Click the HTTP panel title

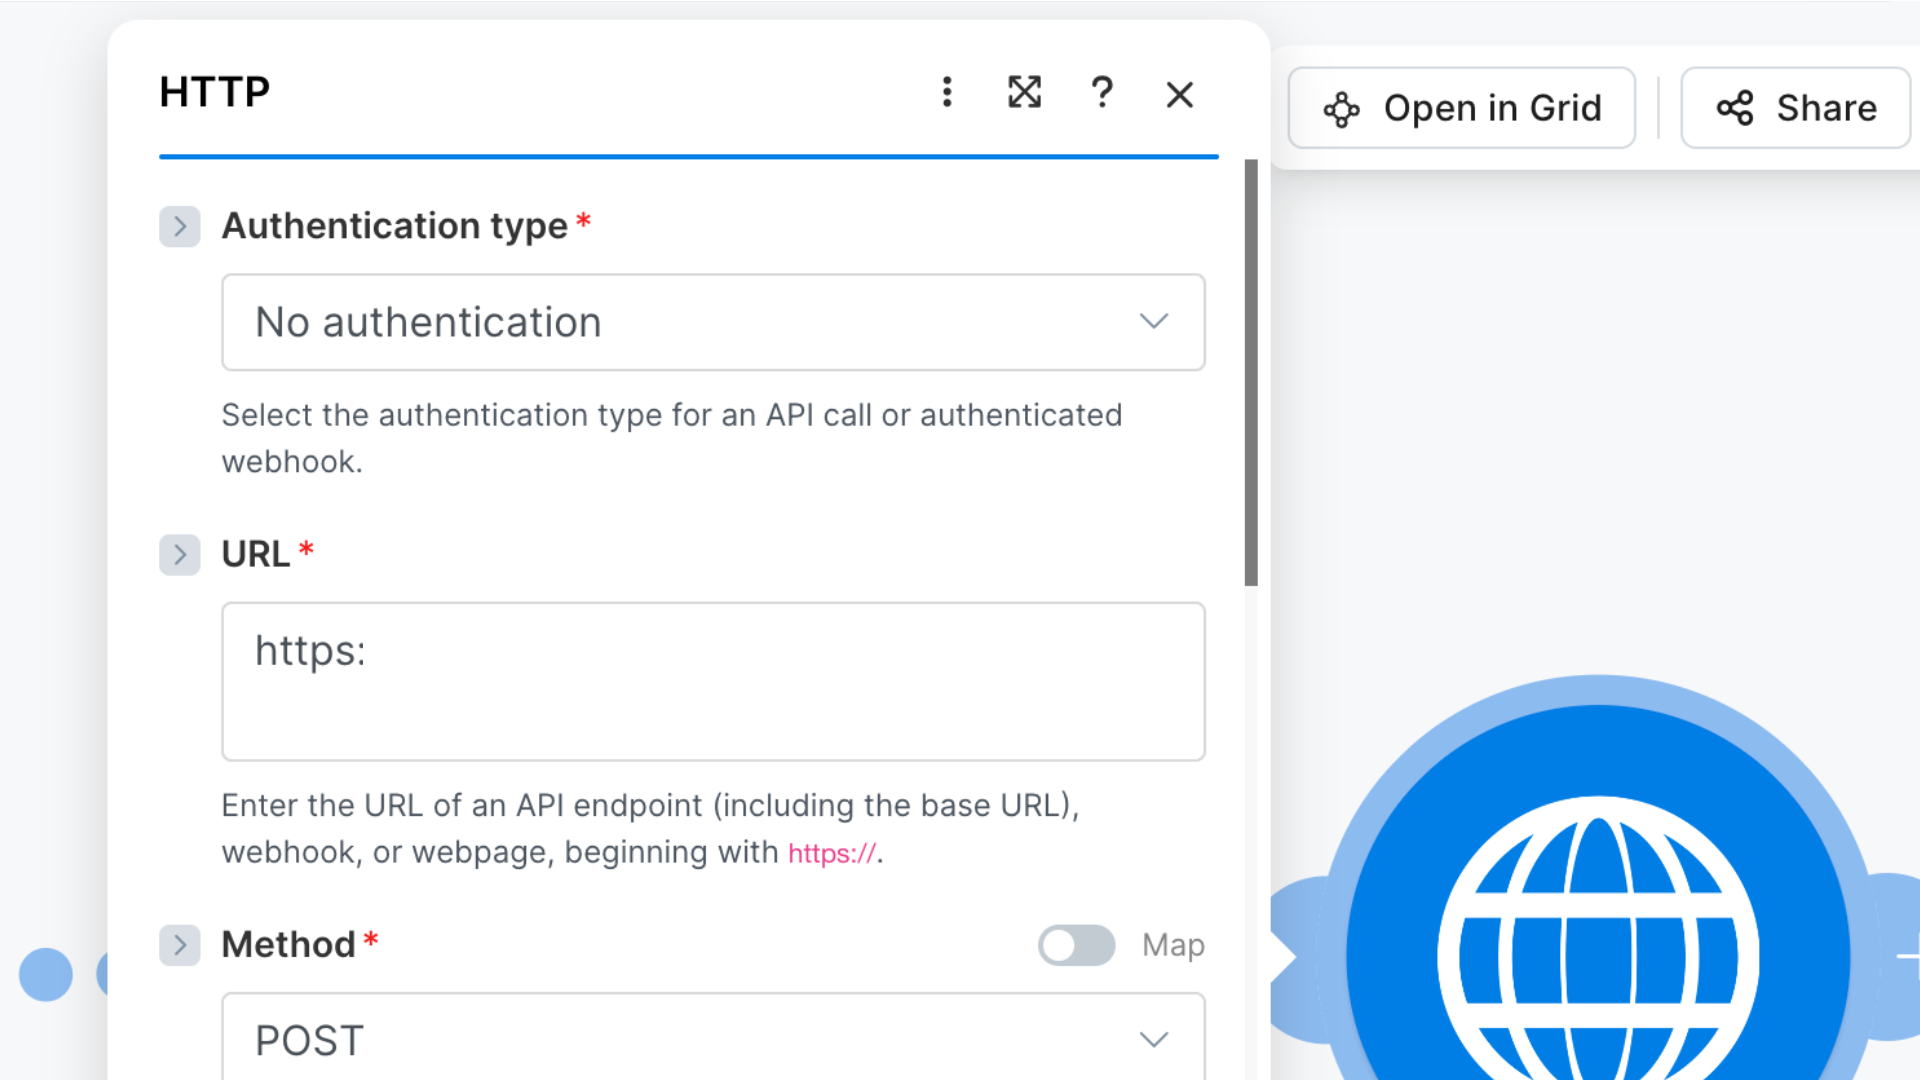(x=215, y=92)
